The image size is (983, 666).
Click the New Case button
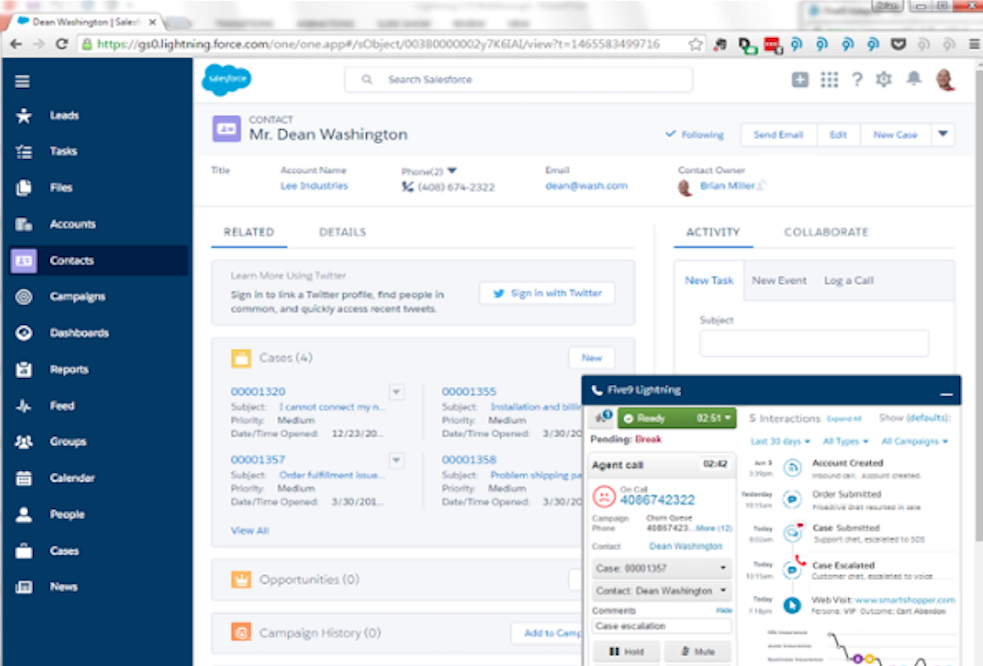[x=895, y=134]
